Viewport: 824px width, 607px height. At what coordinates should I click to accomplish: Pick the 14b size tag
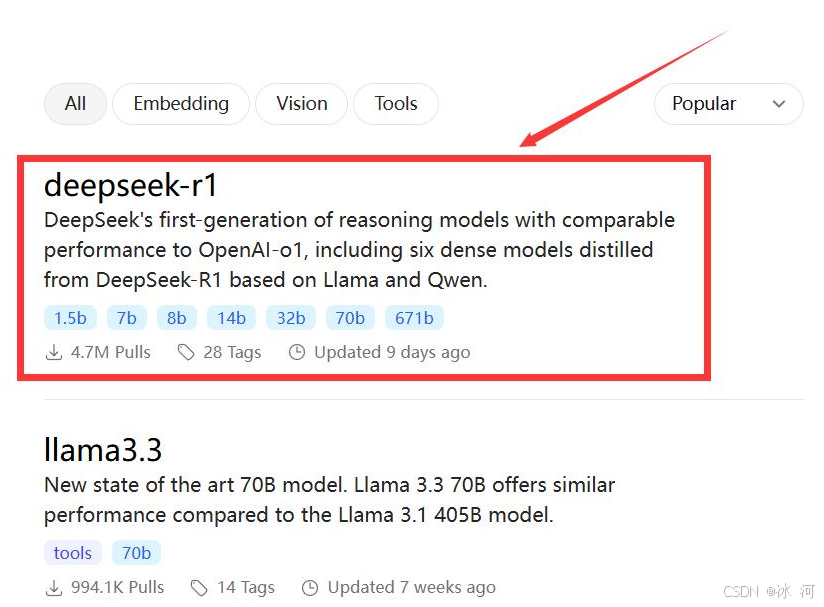(231, 318)
